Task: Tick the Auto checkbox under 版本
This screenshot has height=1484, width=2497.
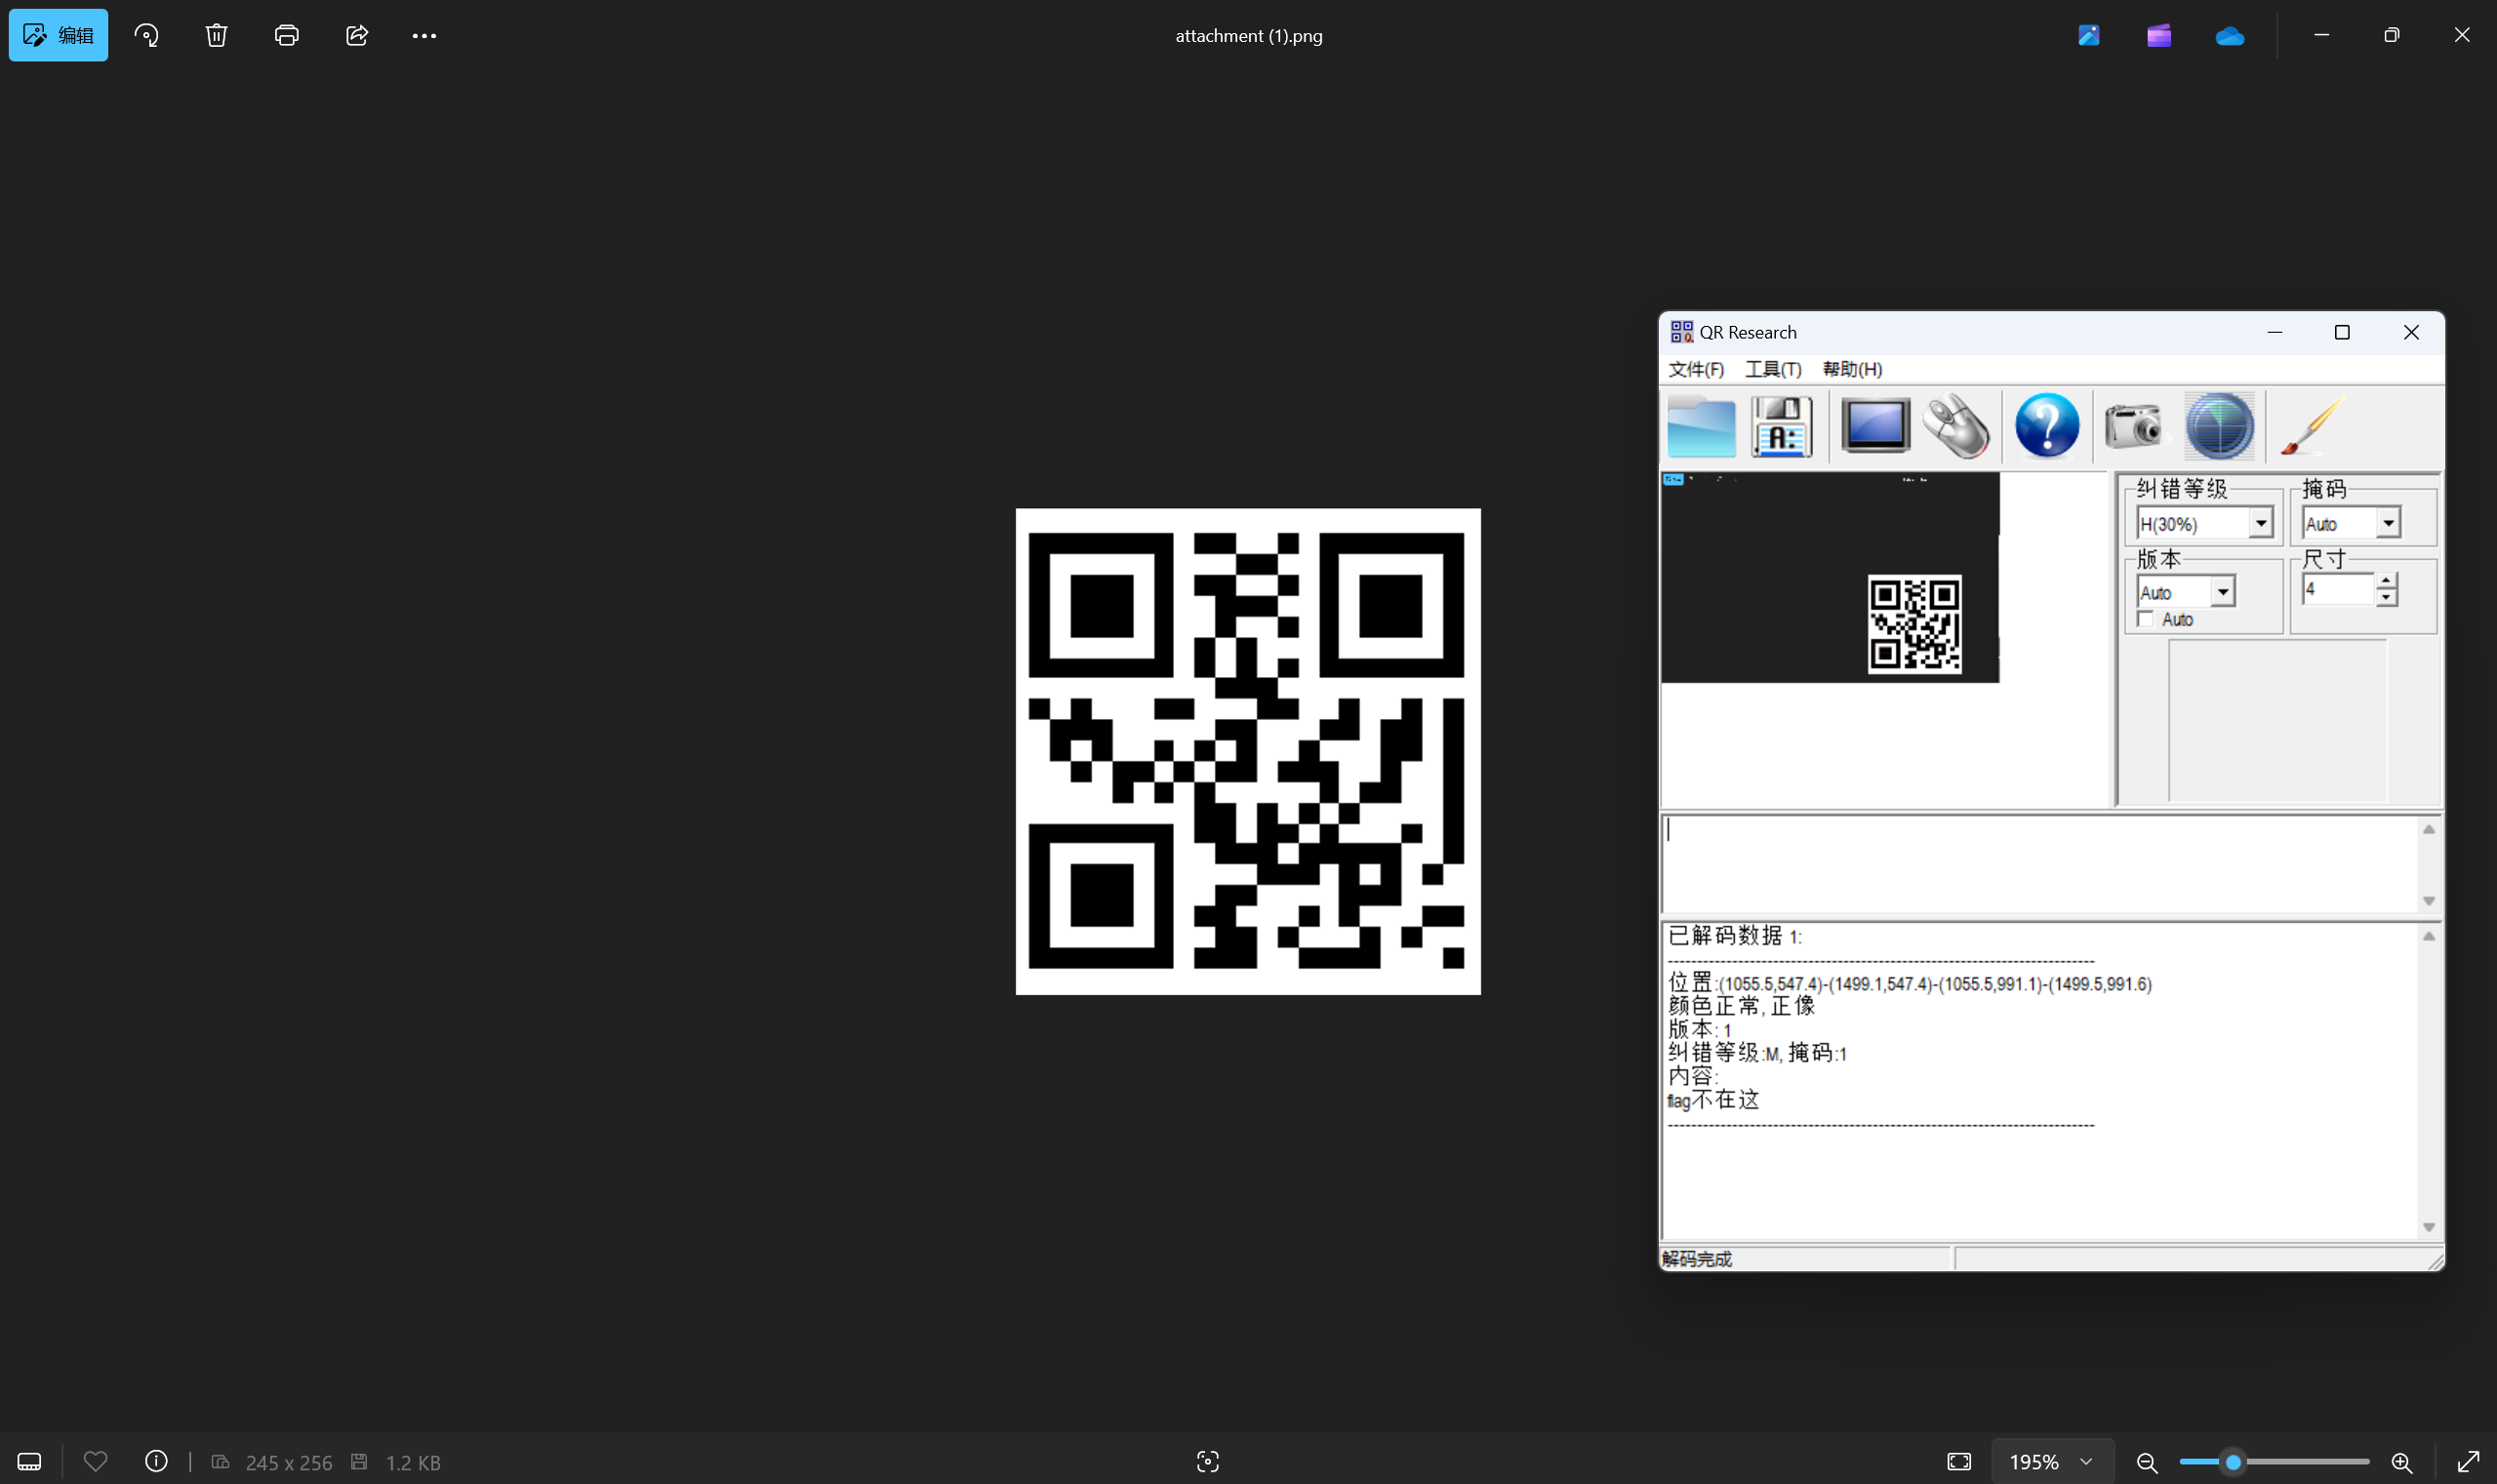Action: 2145,619
